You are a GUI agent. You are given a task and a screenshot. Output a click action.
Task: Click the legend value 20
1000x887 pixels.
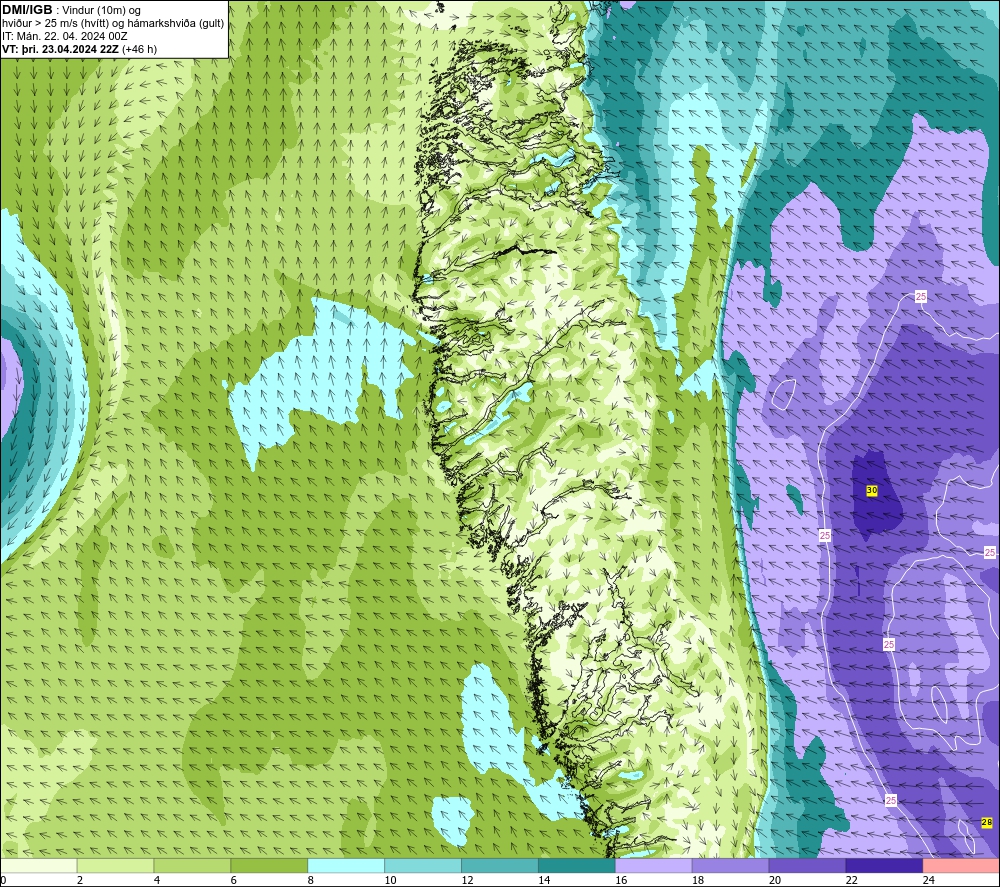(775, 880)
